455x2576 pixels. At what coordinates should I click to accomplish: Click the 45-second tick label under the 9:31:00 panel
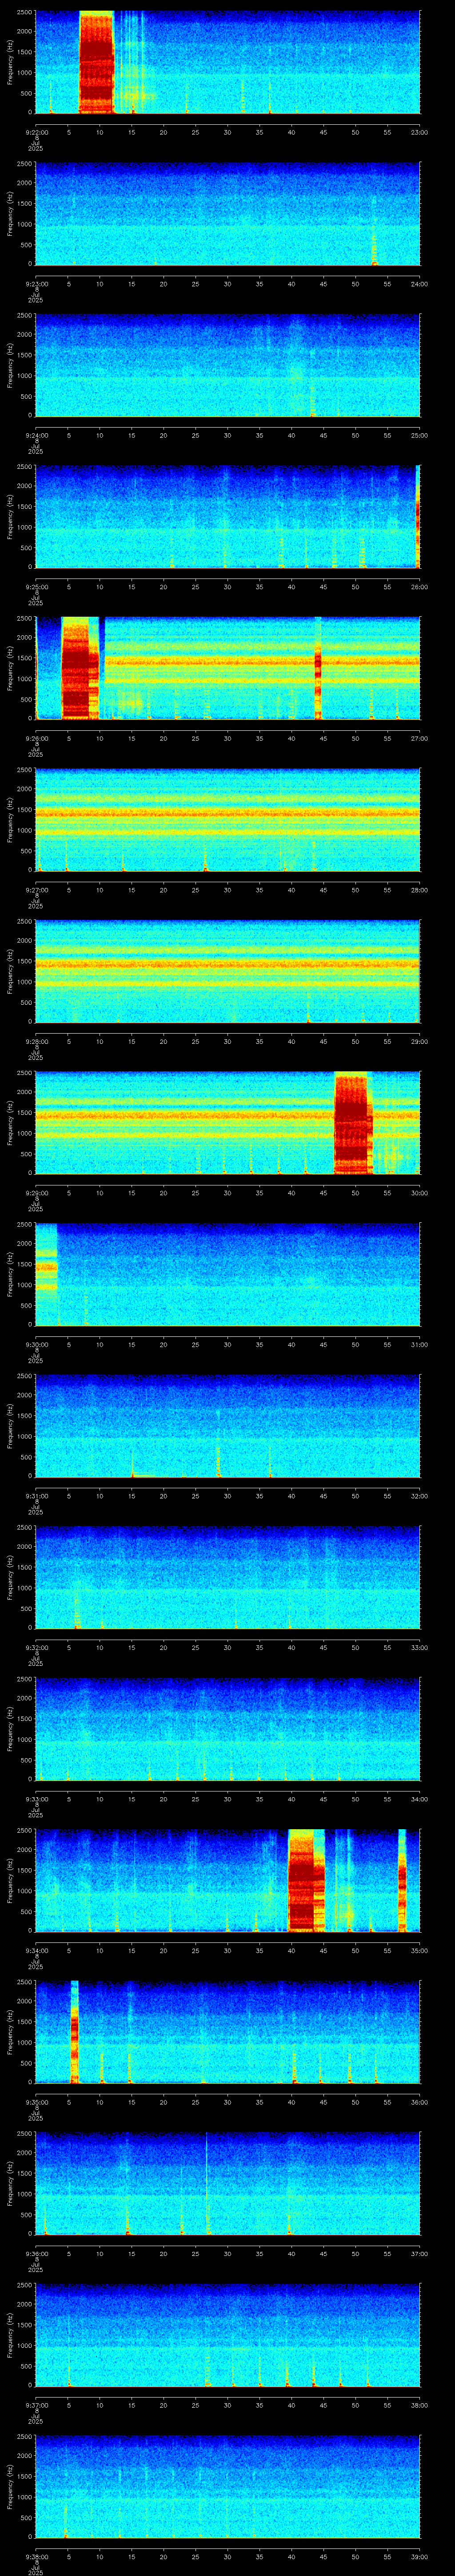[x=323, y=1496]
